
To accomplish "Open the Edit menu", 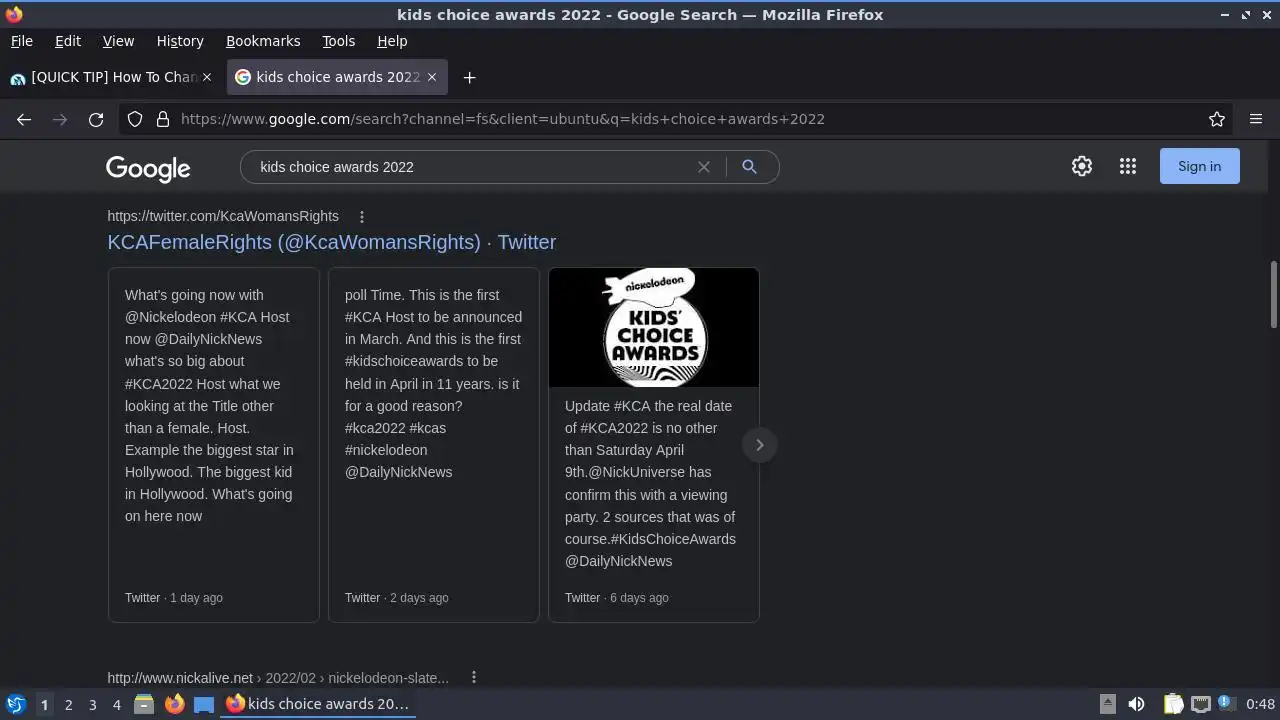I will pyautogui.click(x=68, y=41).
